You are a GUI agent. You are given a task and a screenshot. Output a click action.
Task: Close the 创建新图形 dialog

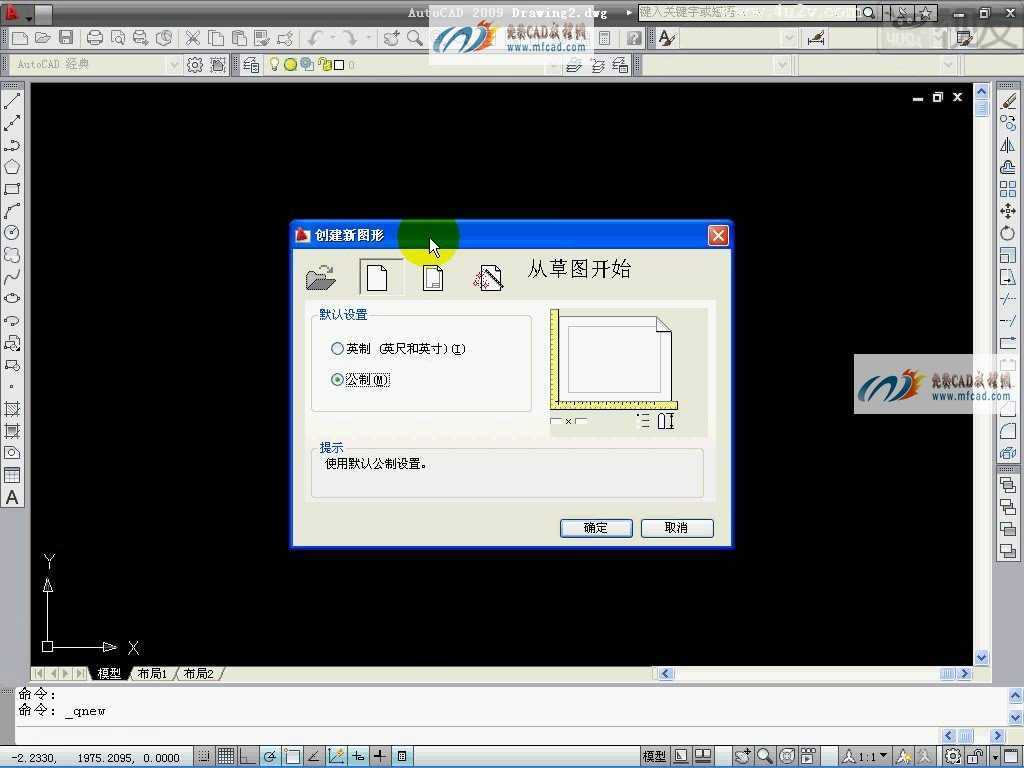(x=718, y=235)
